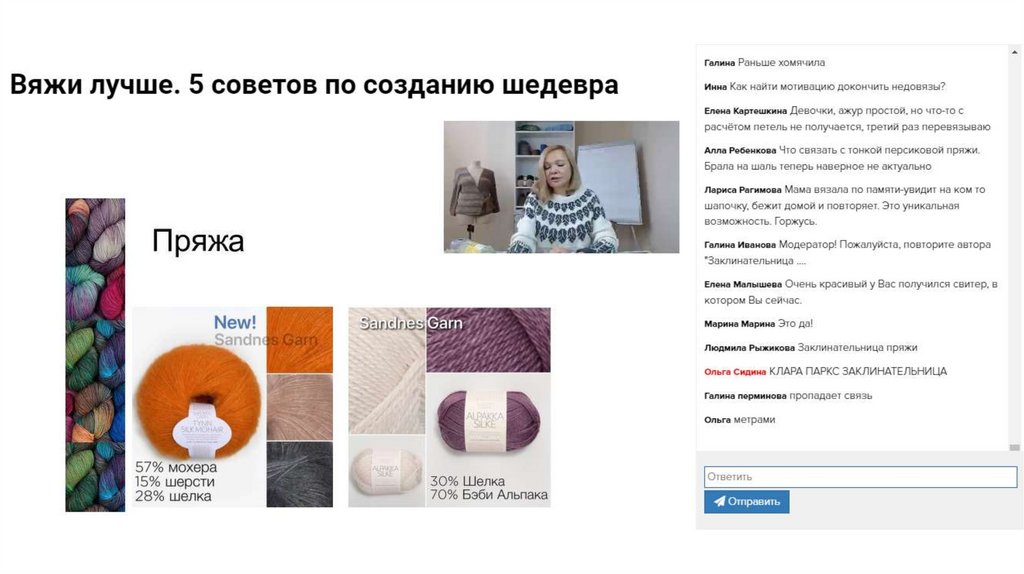This screenshot has width=1024, height=574.
Task: Click the white Alpakka Silke yarn skein
Action: click(386, 471)
